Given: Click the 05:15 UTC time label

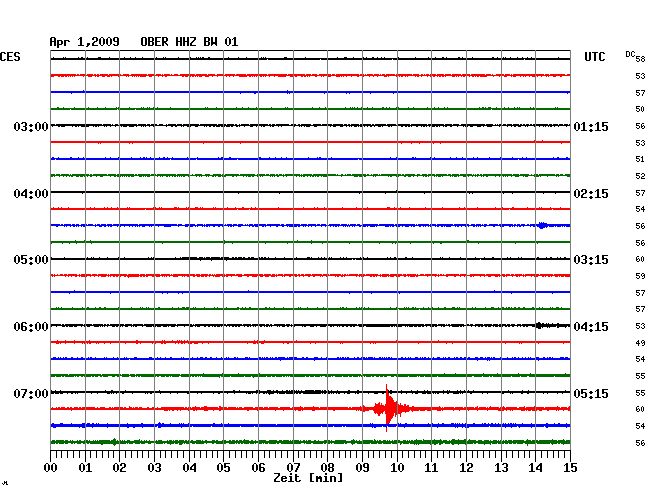Looking at the screenshot, I should [591, 393].
